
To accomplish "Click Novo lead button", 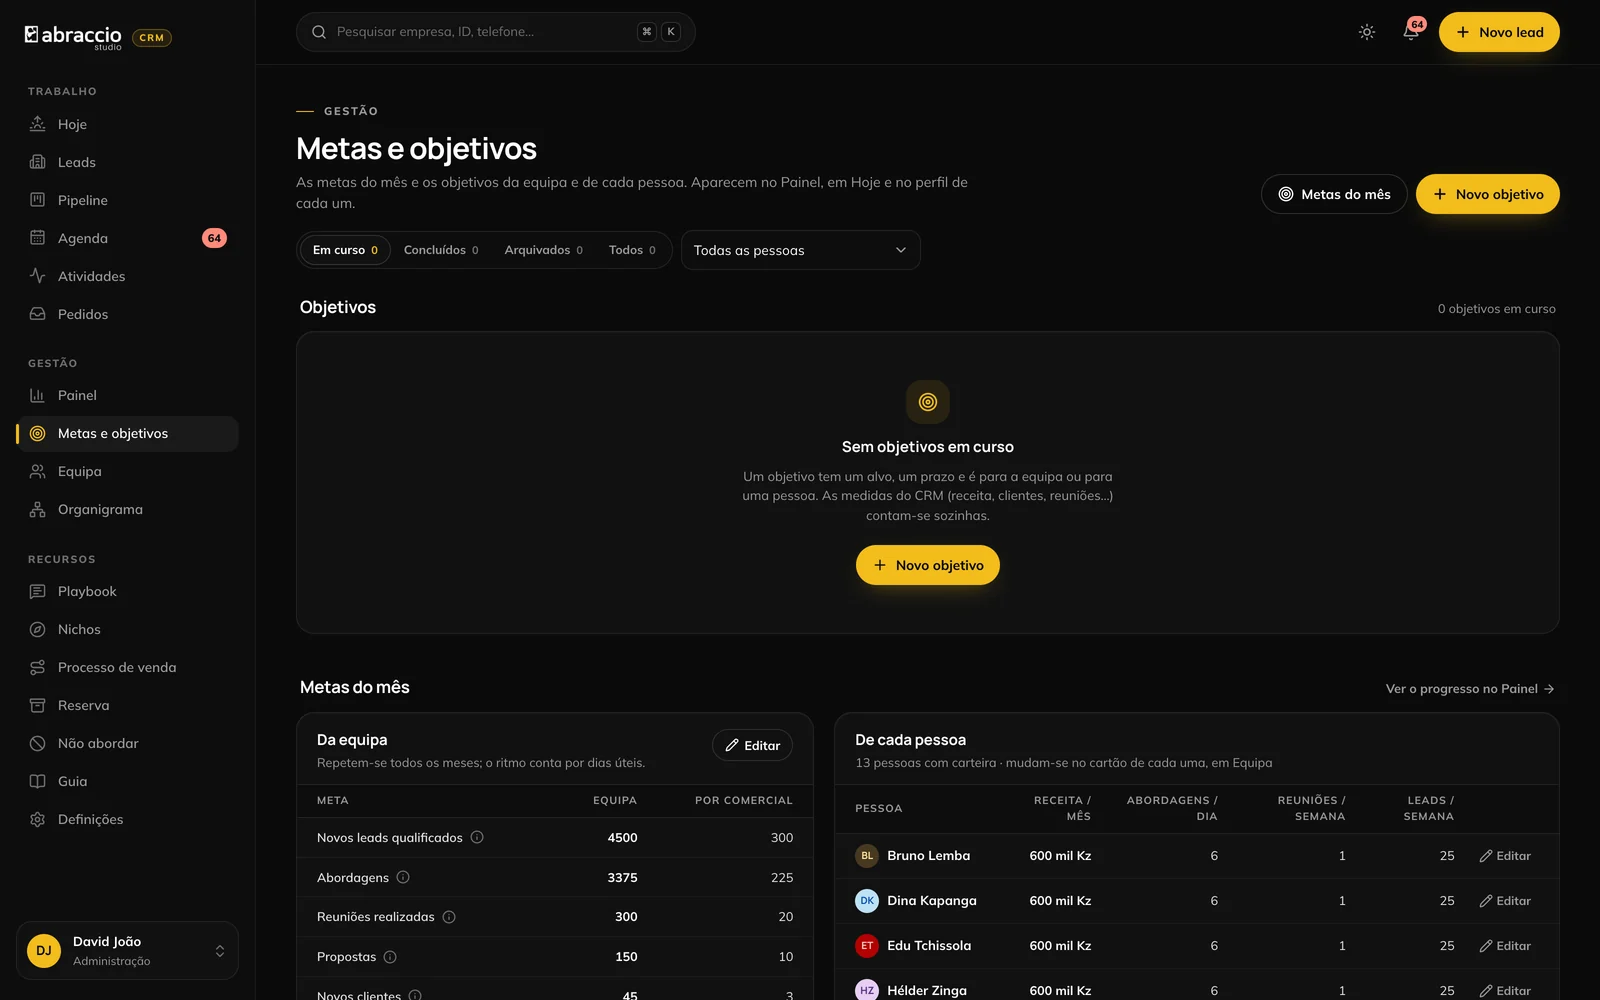I will click(1499, 32).
